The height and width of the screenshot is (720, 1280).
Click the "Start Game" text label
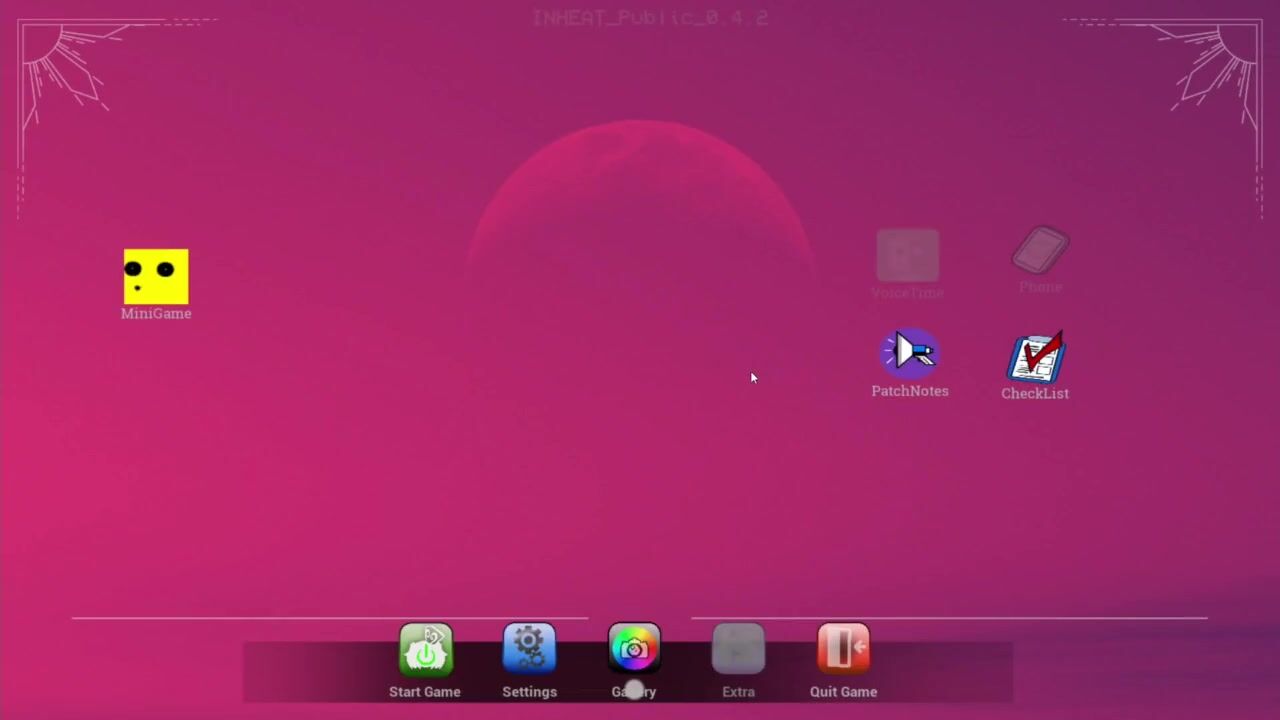[x=425, y=692]
